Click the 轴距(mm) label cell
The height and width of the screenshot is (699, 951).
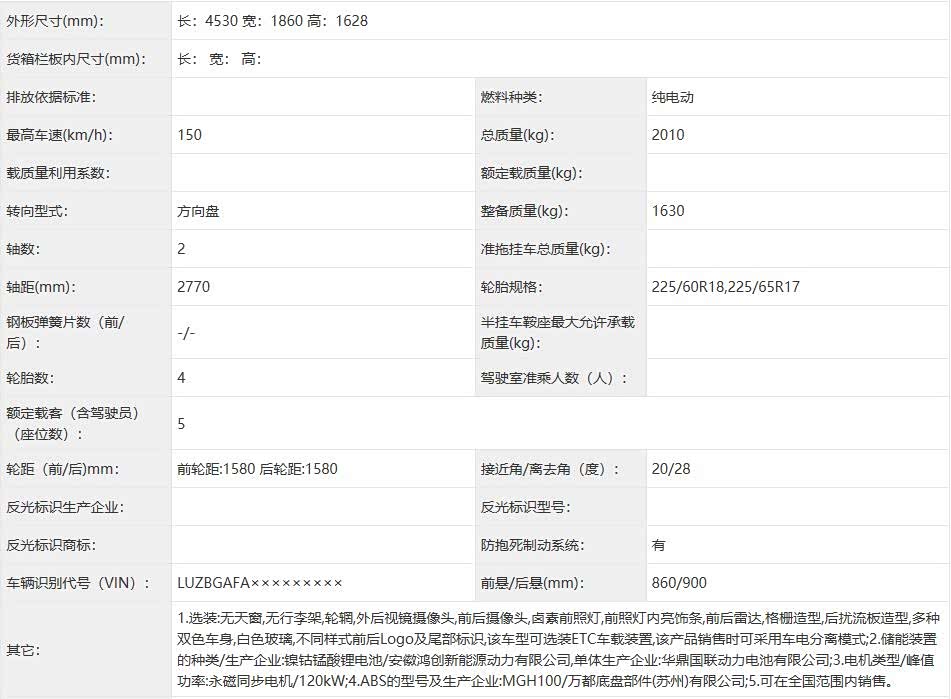pyautogui.click(x=40, y=287)
